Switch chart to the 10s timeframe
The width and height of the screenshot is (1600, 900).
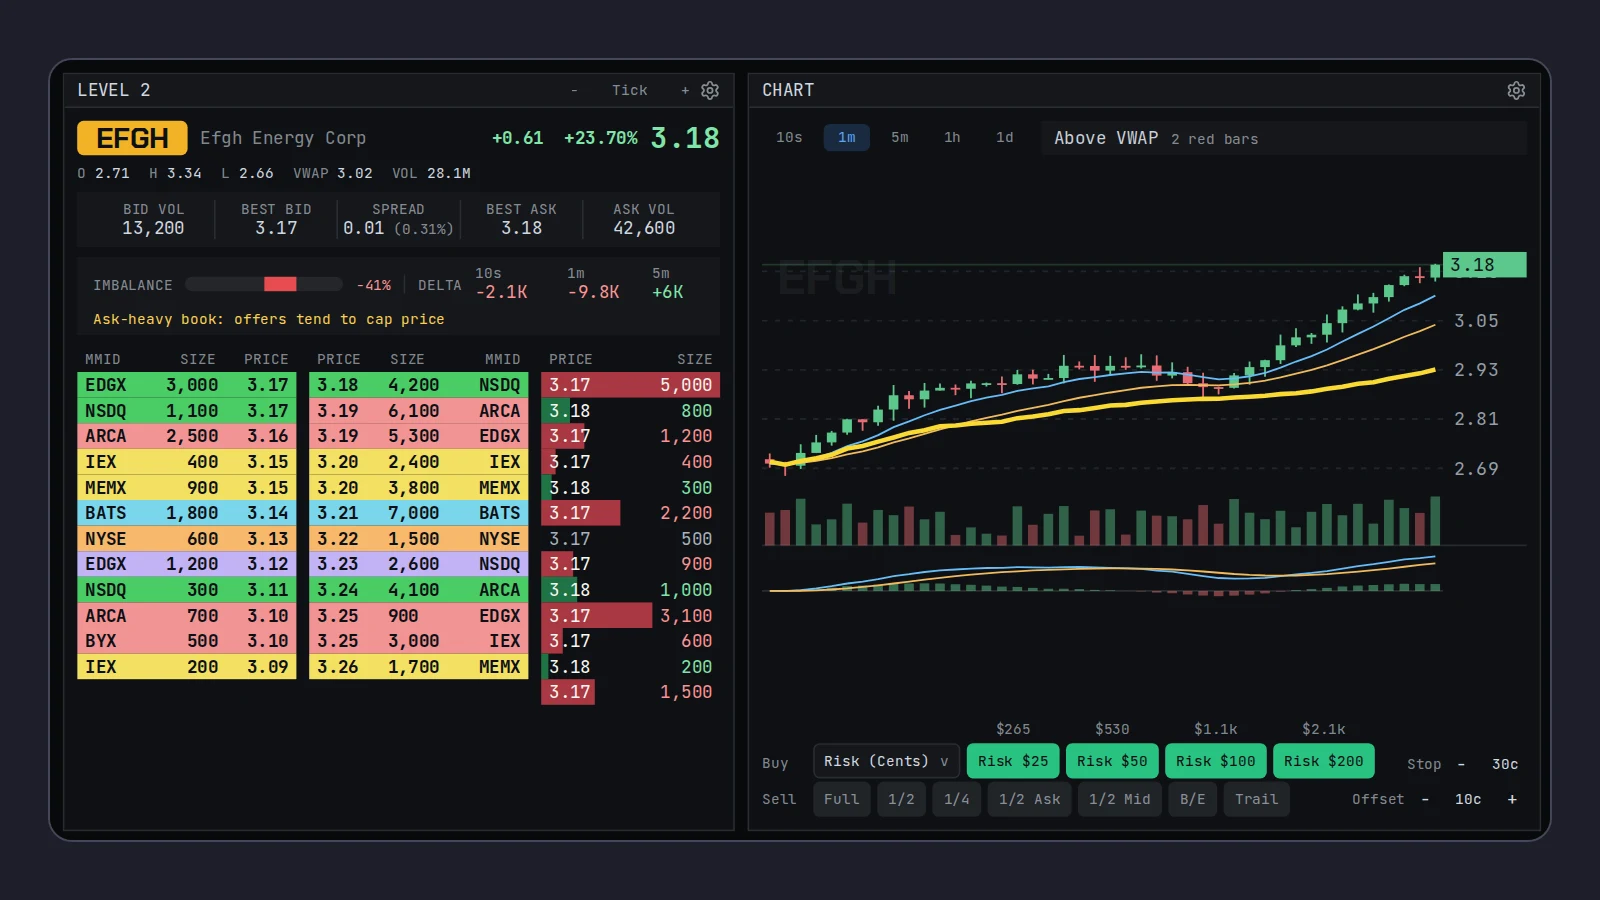(789, 137)
